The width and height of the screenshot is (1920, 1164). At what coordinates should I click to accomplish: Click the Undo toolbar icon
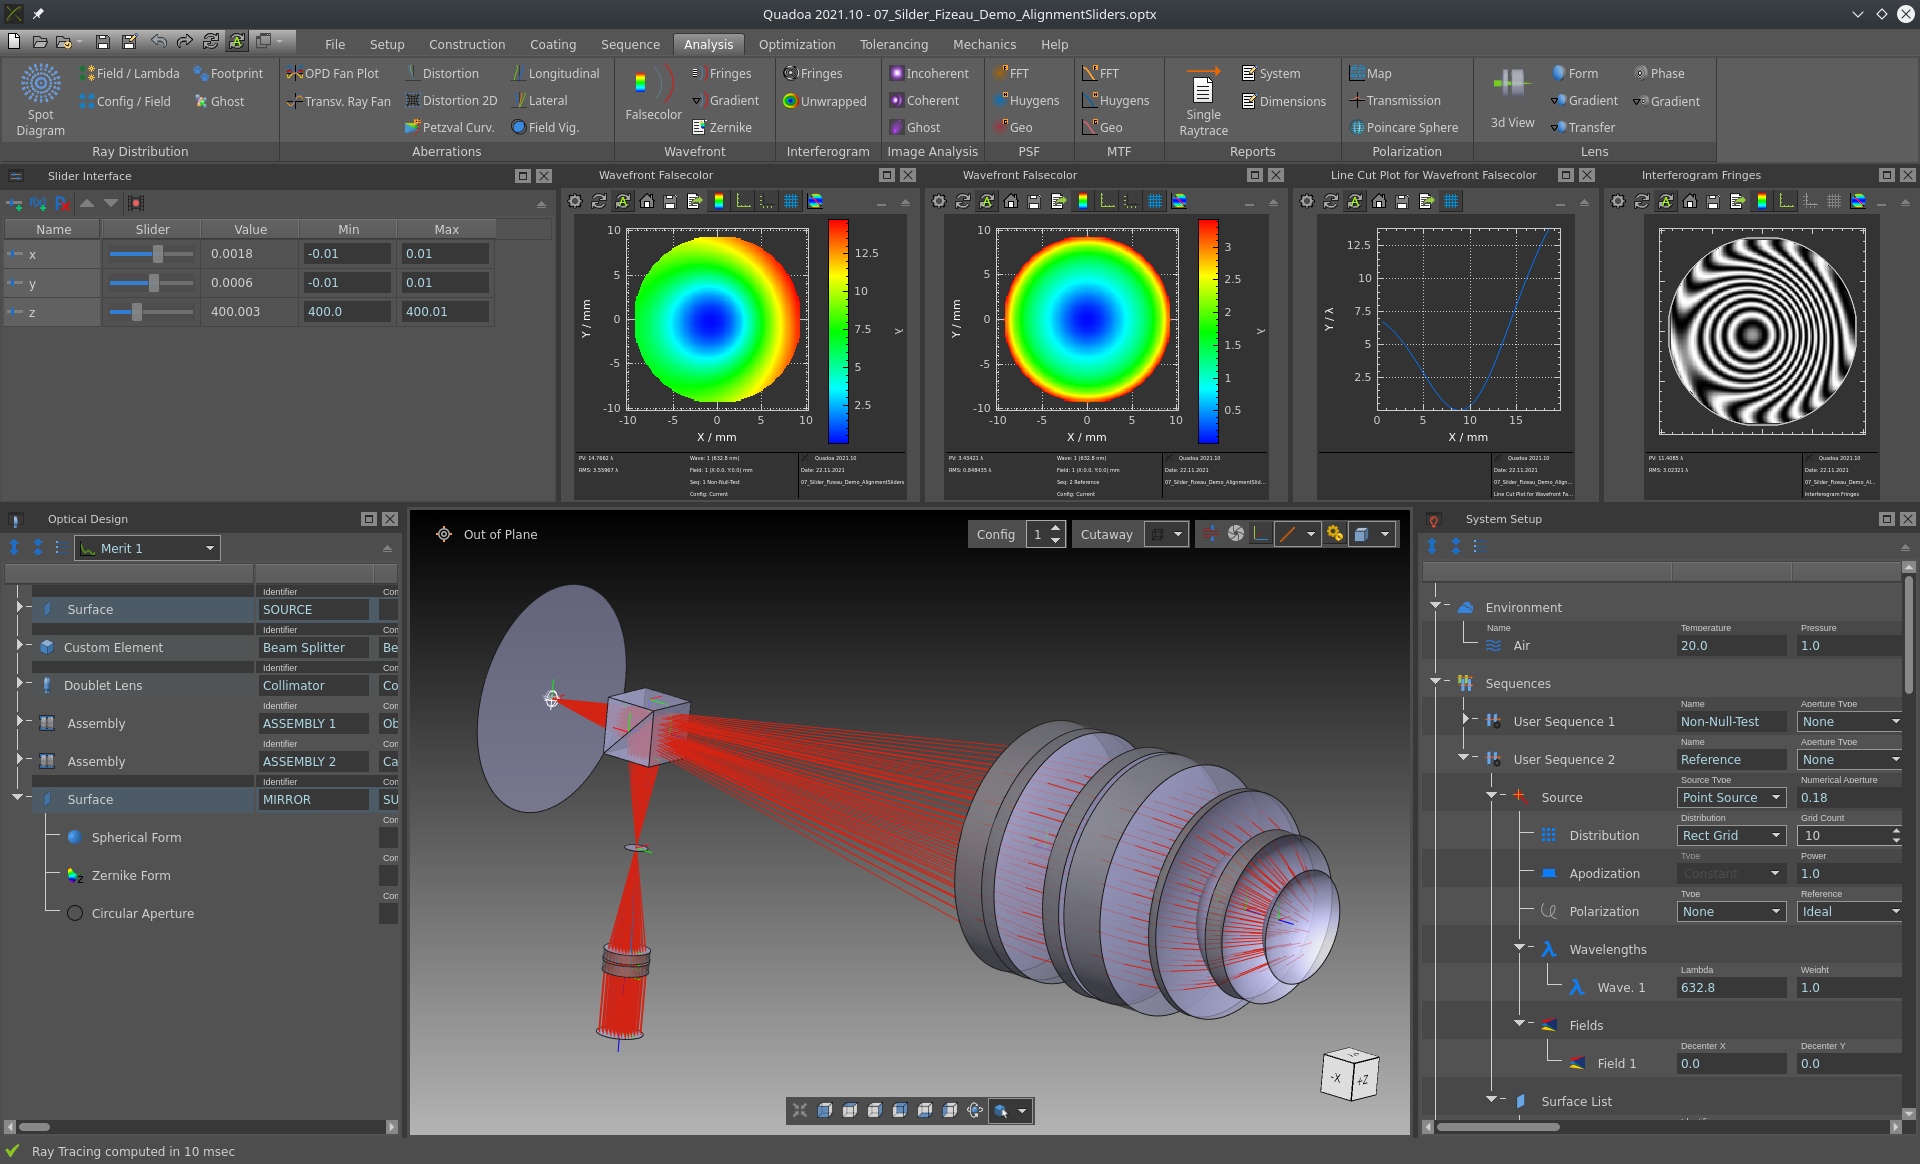coord(159,41)
